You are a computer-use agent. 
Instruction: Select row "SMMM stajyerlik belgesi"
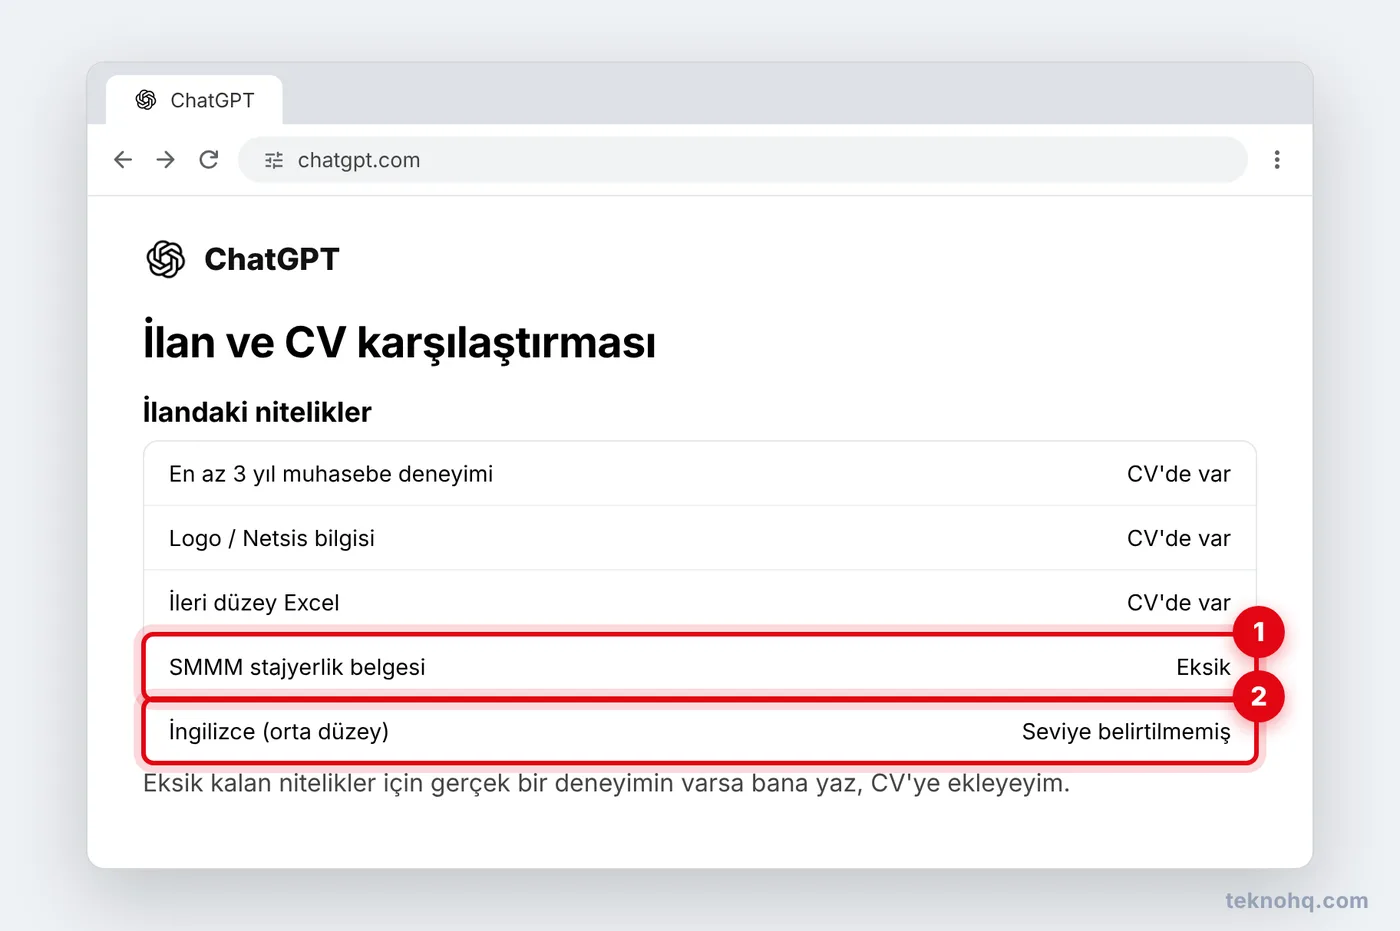point(700,667)
